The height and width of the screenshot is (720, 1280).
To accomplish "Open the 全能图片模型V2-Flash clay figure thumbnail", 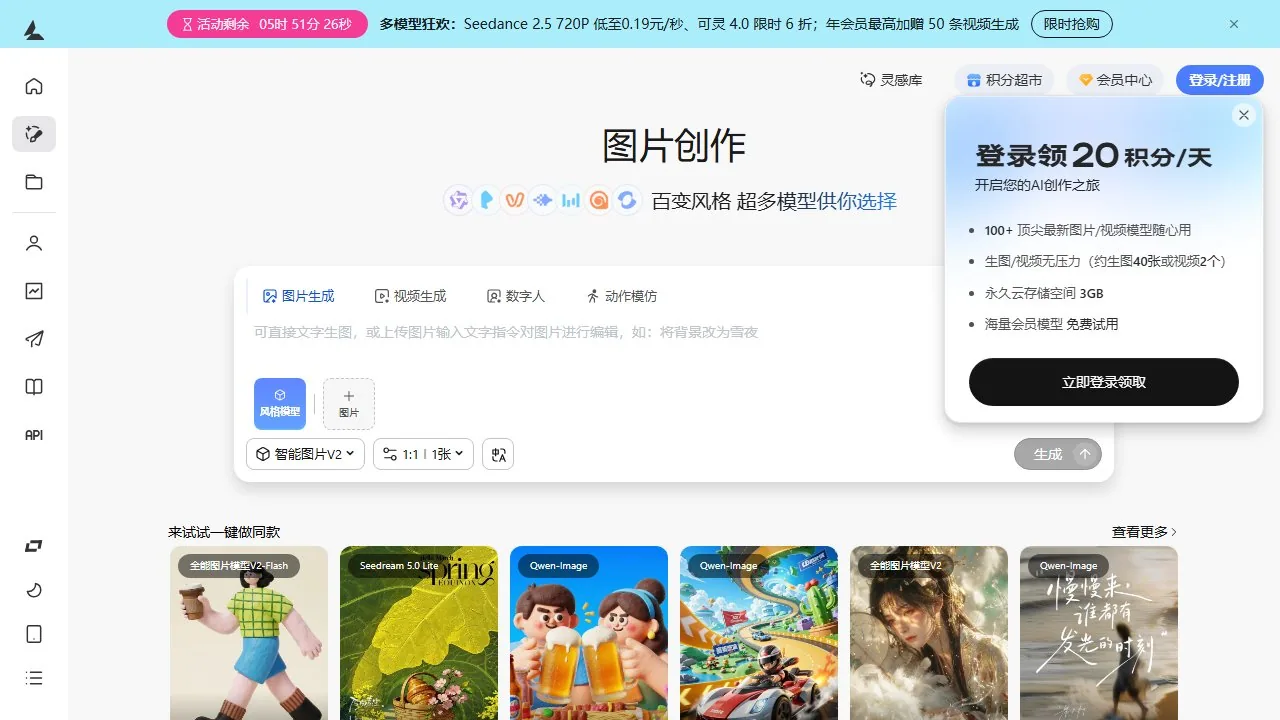I will 249,633.
